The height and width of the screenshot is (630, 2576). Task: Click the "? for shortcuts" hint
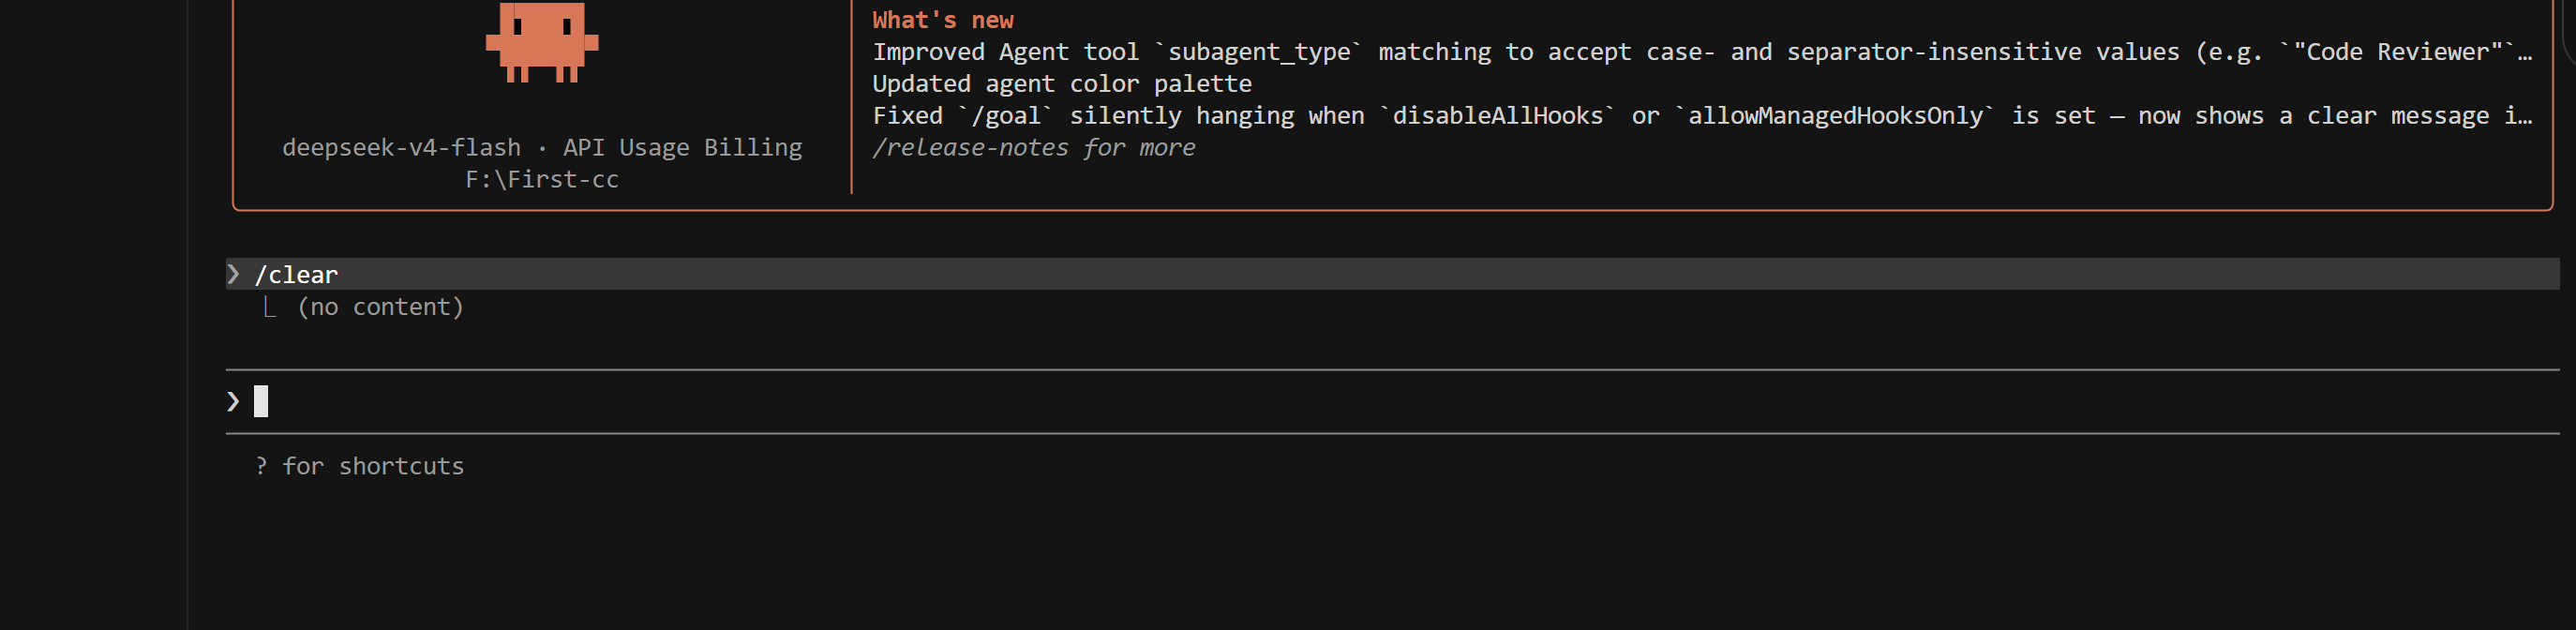pos(359,466)
